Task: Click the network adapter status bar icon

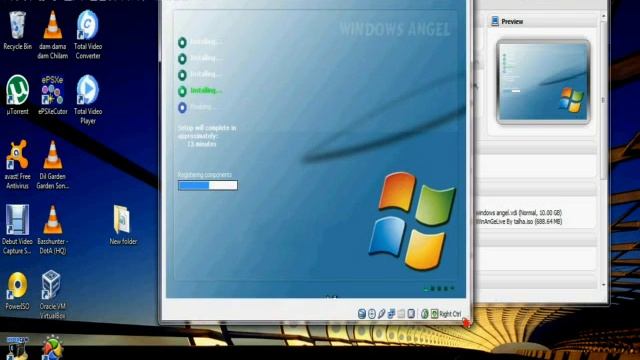Action: pyautogui.click(x=391, y=313)
